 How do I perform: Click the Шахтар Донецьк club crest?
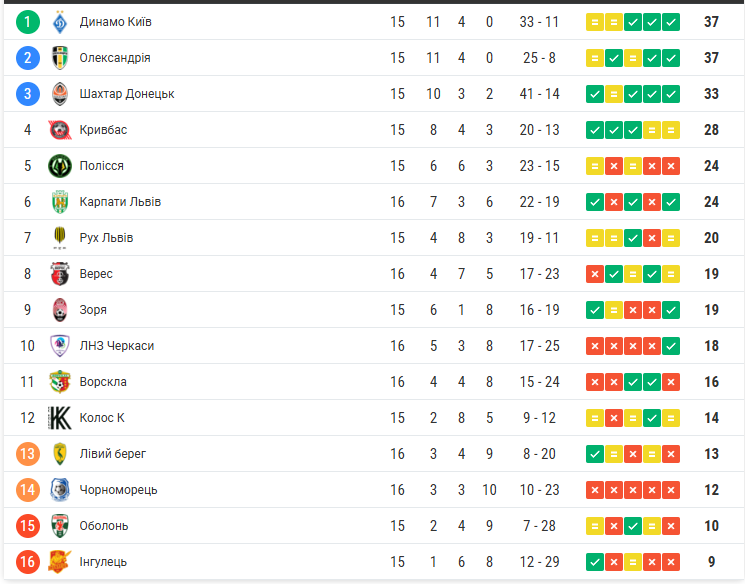(x=60, y=94)
